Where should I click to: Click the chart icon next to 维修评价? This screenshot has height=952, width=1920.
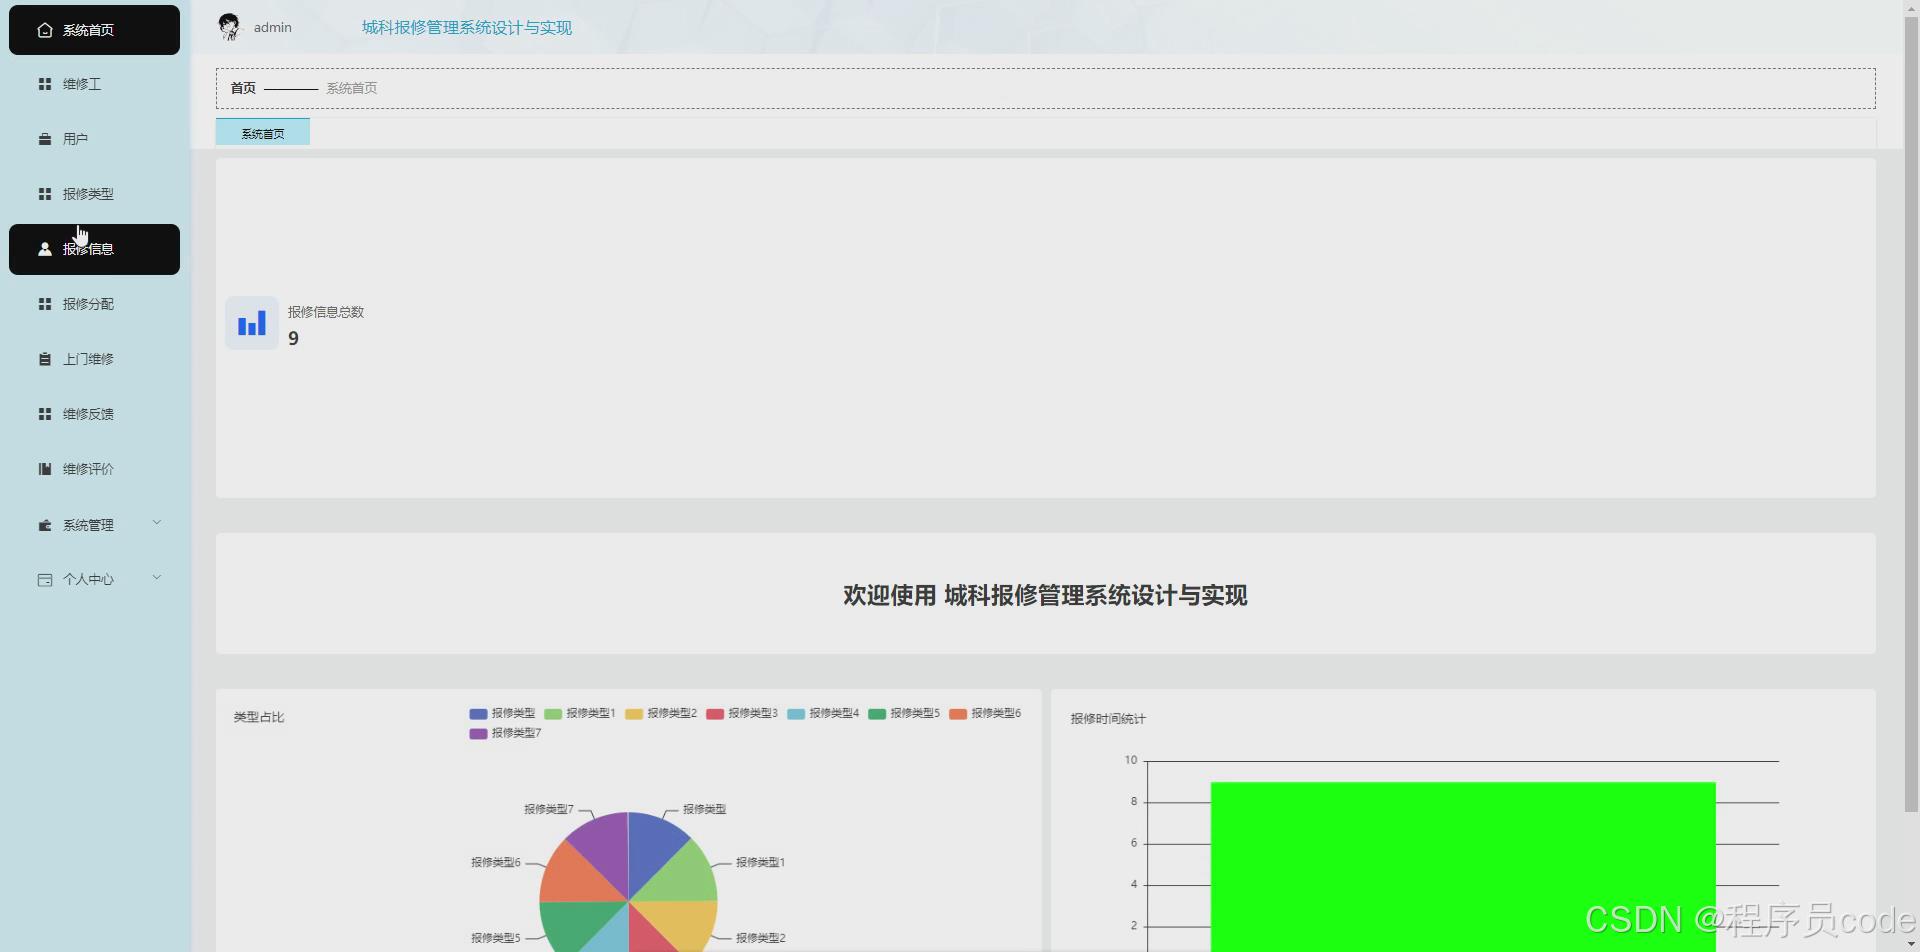point(45,469)
